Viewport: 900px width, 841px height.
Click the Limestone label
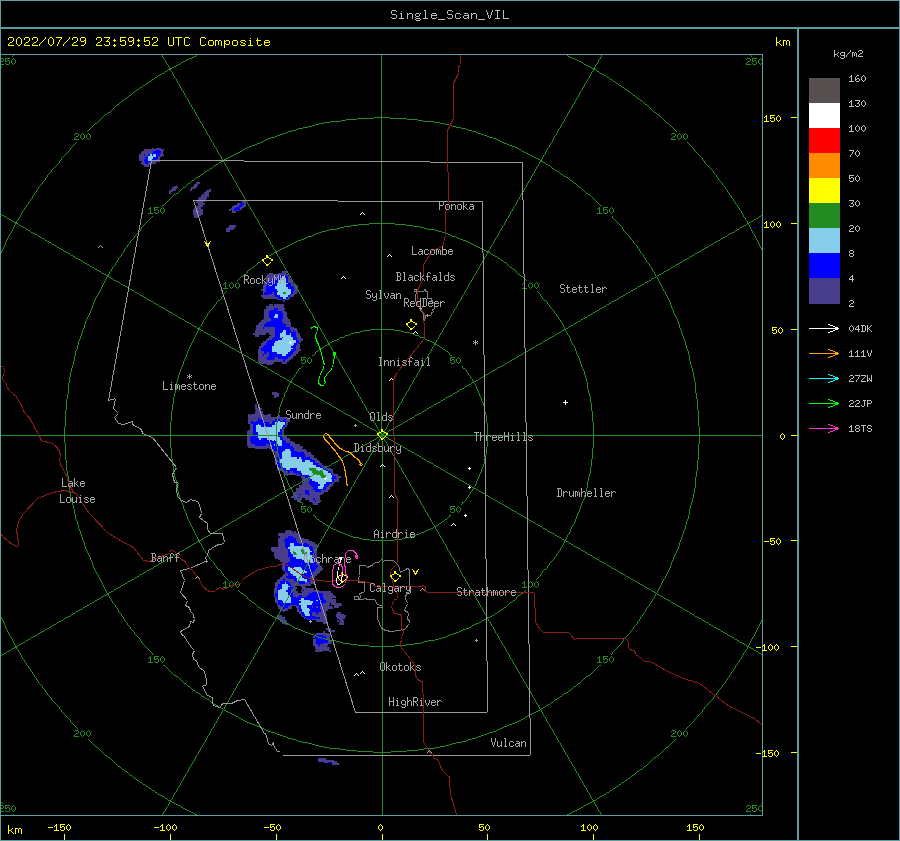coord(189,386)
